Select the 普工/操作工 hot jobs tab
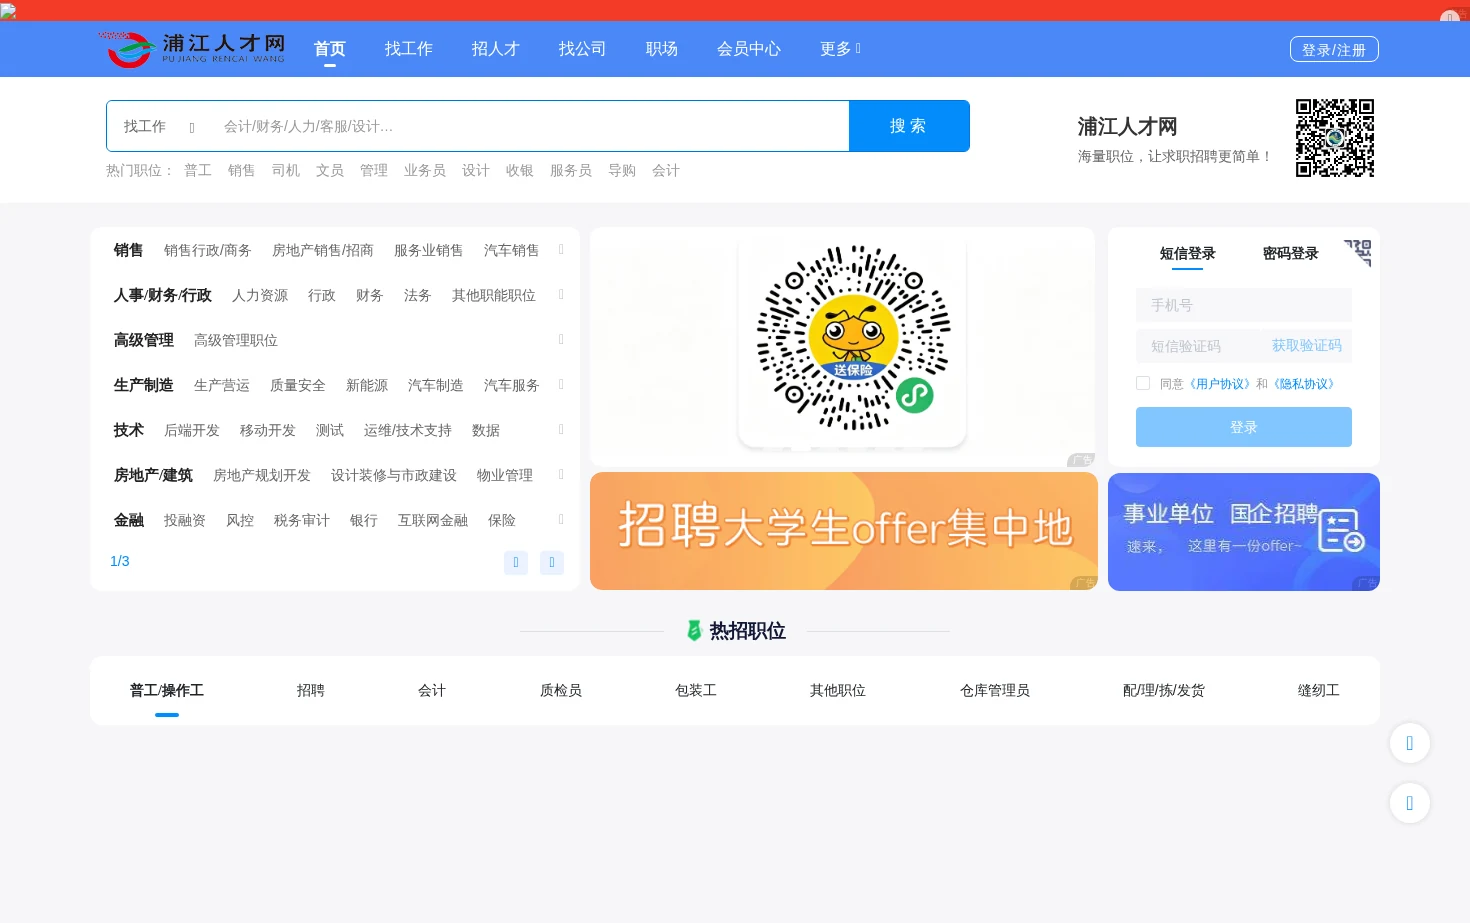This screenshot has width=1470, height=923. (167, 690)
